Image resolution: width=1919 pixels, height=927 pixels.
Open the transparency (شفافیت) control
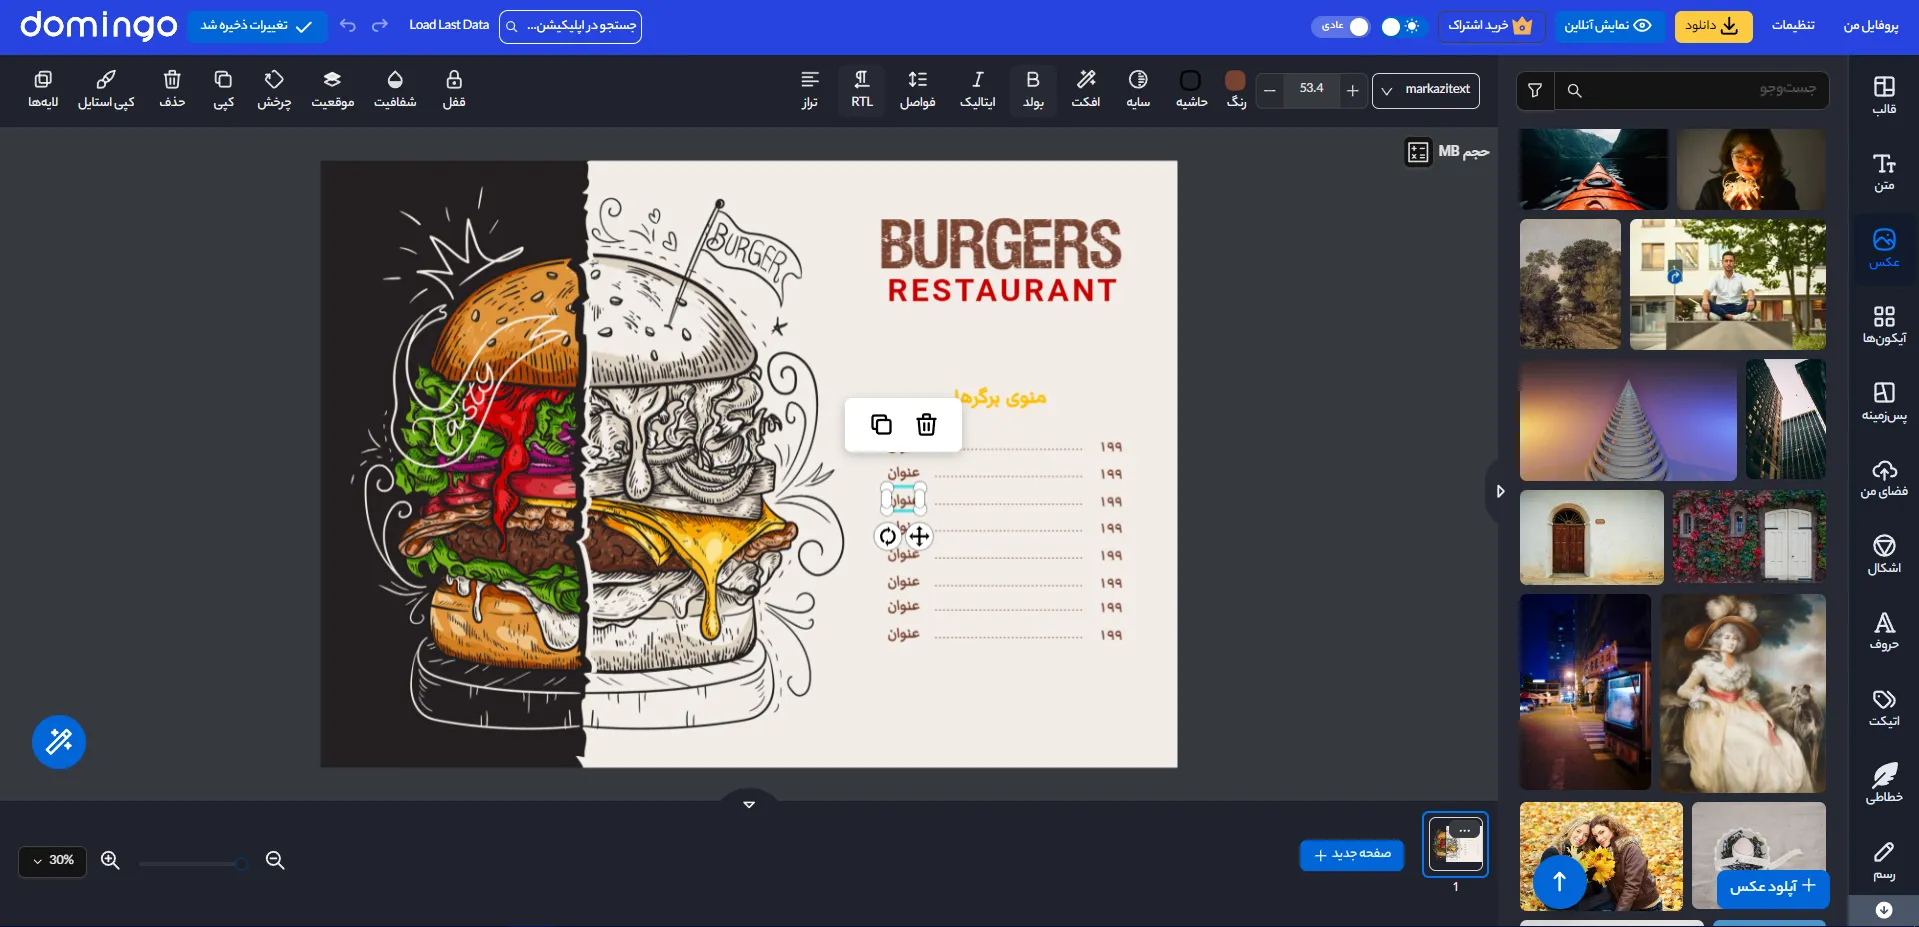coord(395,89)
